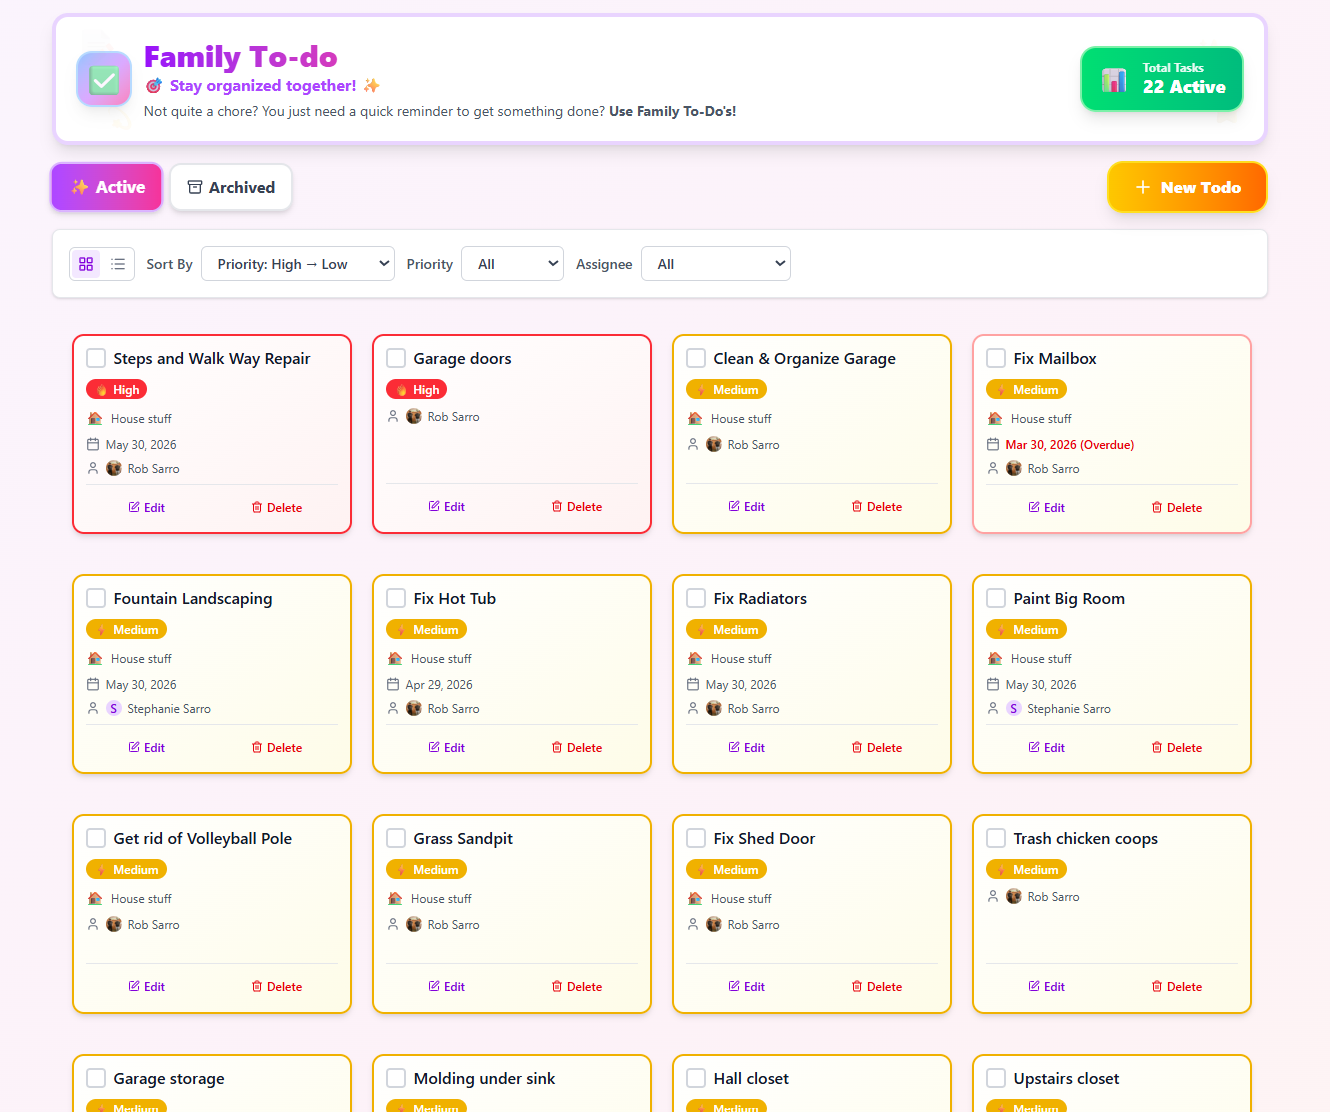Check the Trash chicken coops checkbox
The image size is (1330, 1112).
pyautogui.click(x=996, y=838)
